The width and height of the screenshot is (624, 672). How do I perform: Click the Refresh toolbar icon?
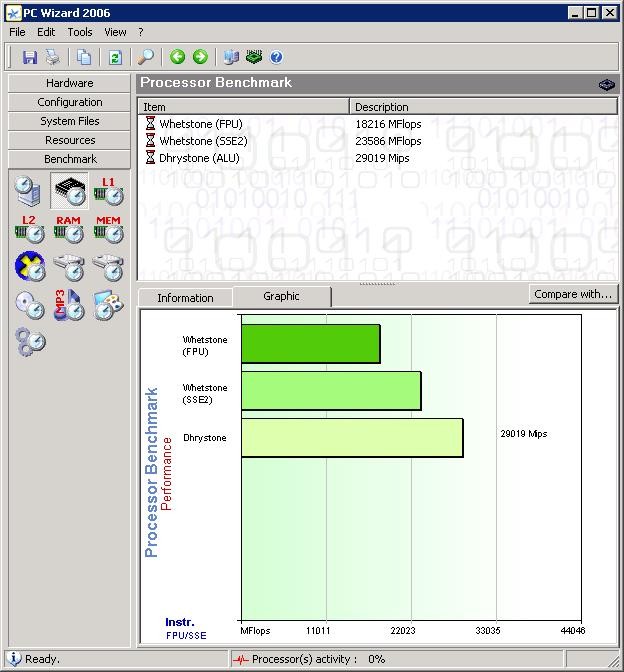pos(115,57)
